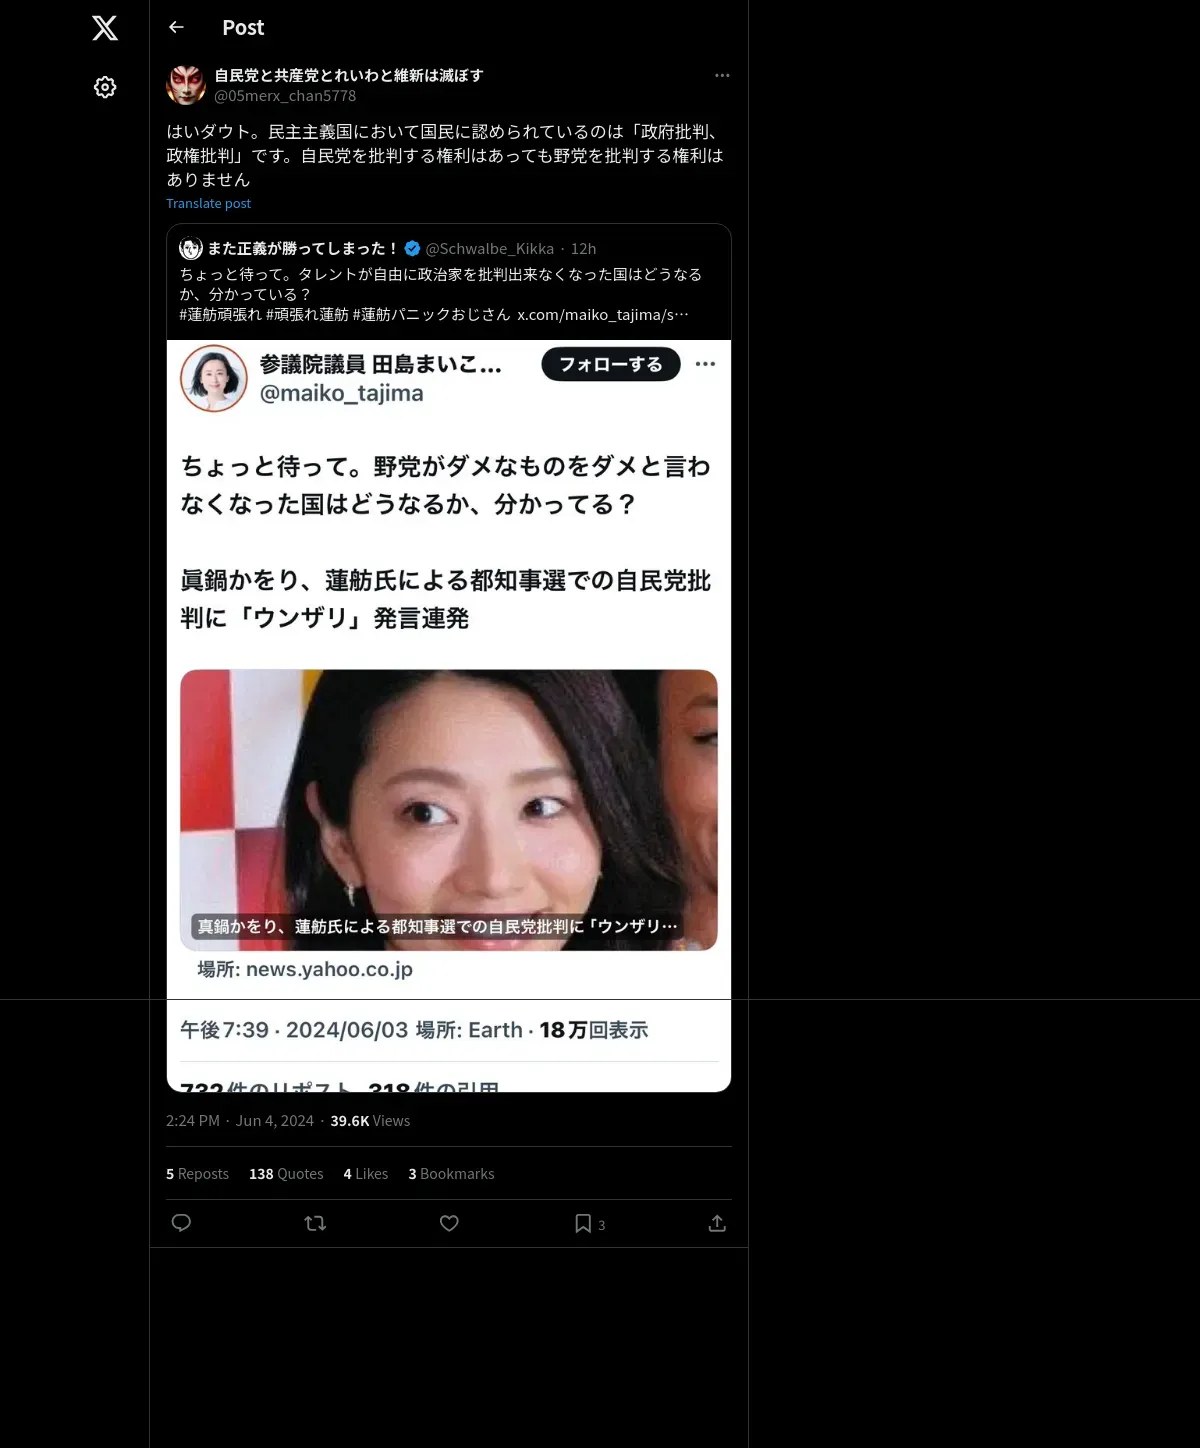Click the フォローする follow button
This screenshot has height=1448, width=1200.
(611, 364)
